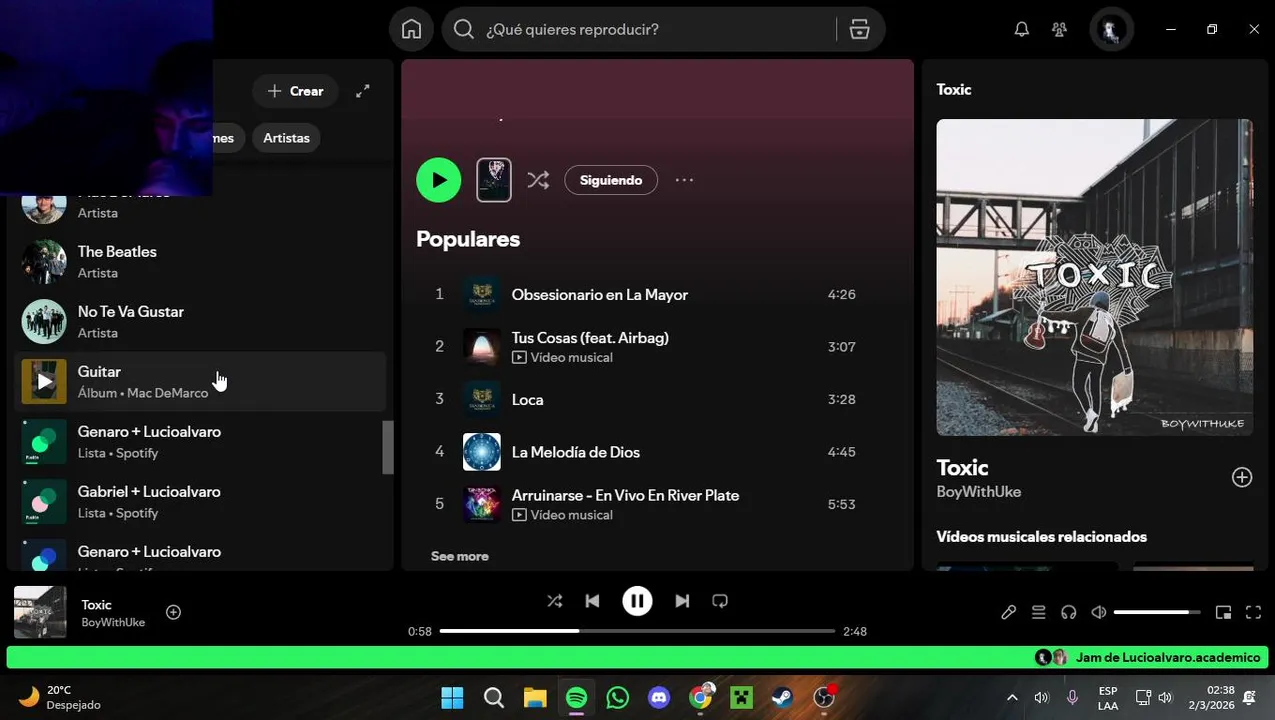Image resolution: width=1275 pixels, height=720 pixels.
Task: Launch Steam from taskbar
Action: 783,697
